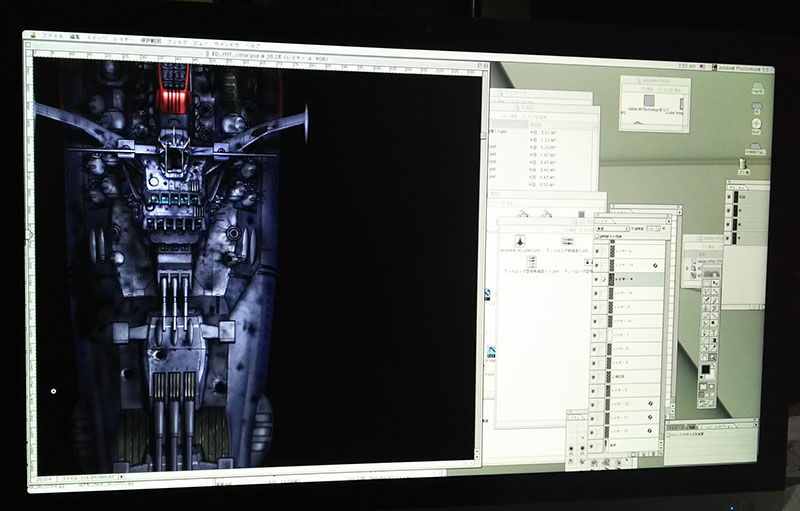Select the Eyedropper tool
Screen dimensions: 800x511
[715, 348]
